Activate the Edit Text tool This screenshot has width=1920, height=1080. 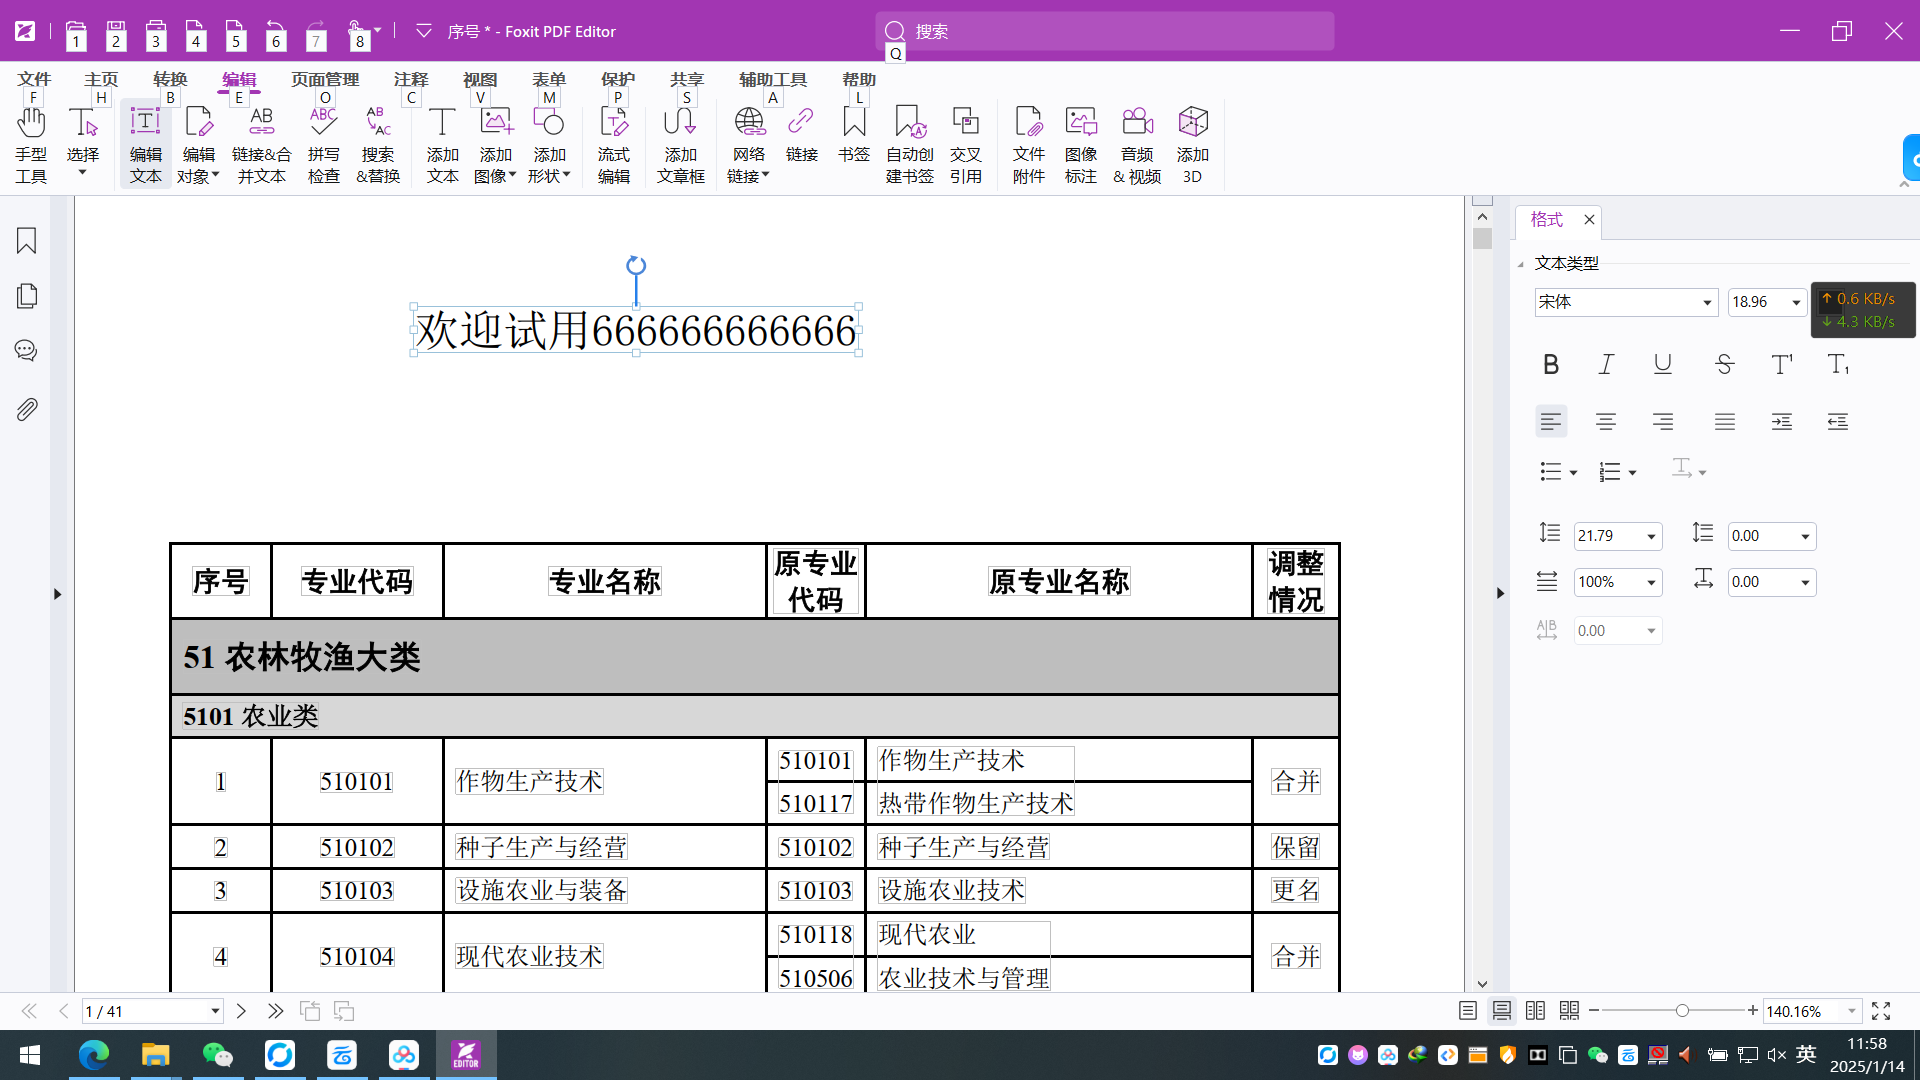pyautogui.click(x=146, y=146)
